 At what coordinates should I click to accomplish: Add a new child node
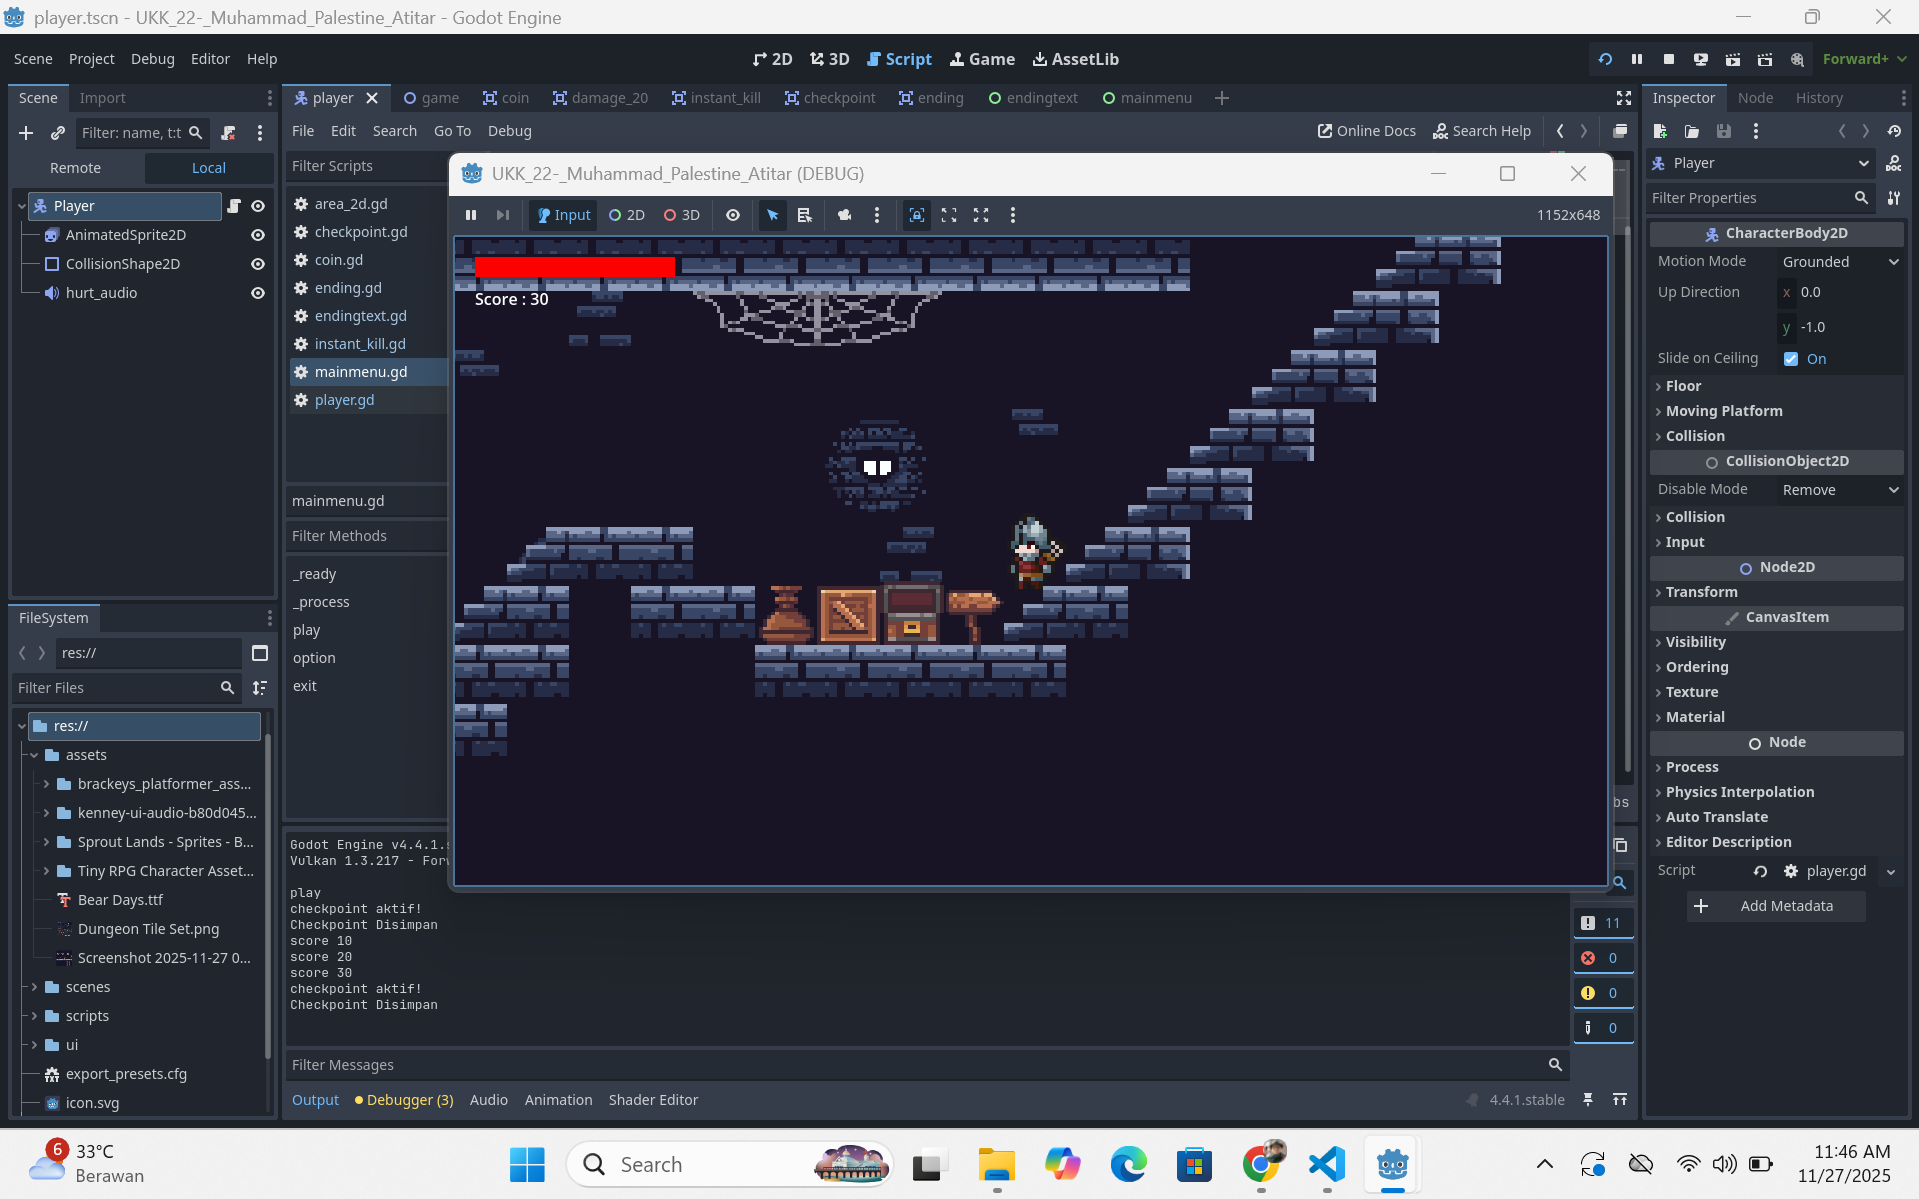pyautogui.click(x=26, y=133)
